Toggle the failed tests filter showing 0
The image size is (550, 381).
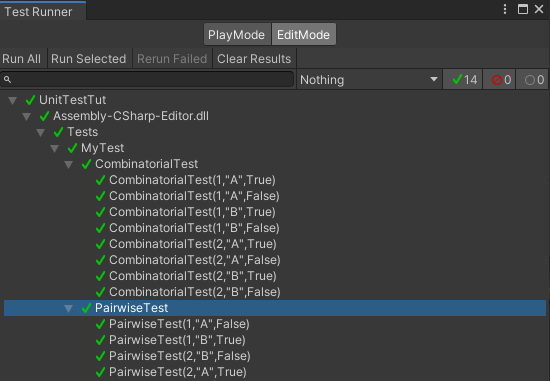499,80
